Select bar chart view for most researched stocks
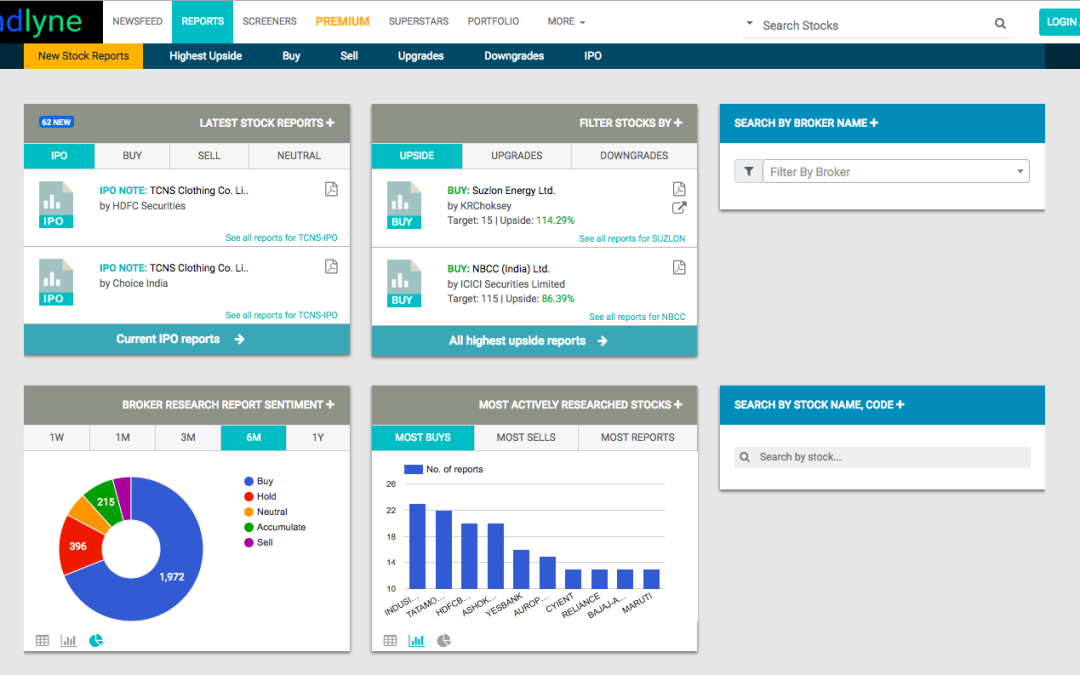 [417, 641]
